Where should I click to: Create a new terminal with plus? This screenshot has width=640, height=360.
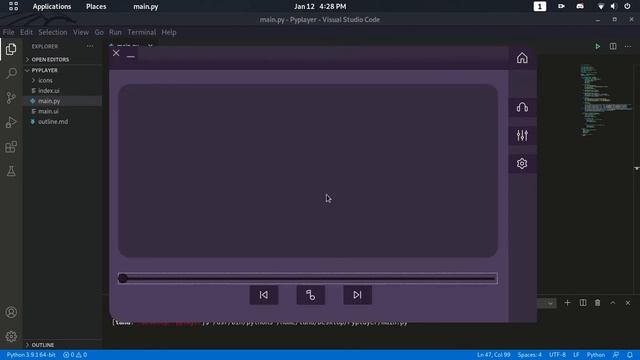(x=567, y=303)
